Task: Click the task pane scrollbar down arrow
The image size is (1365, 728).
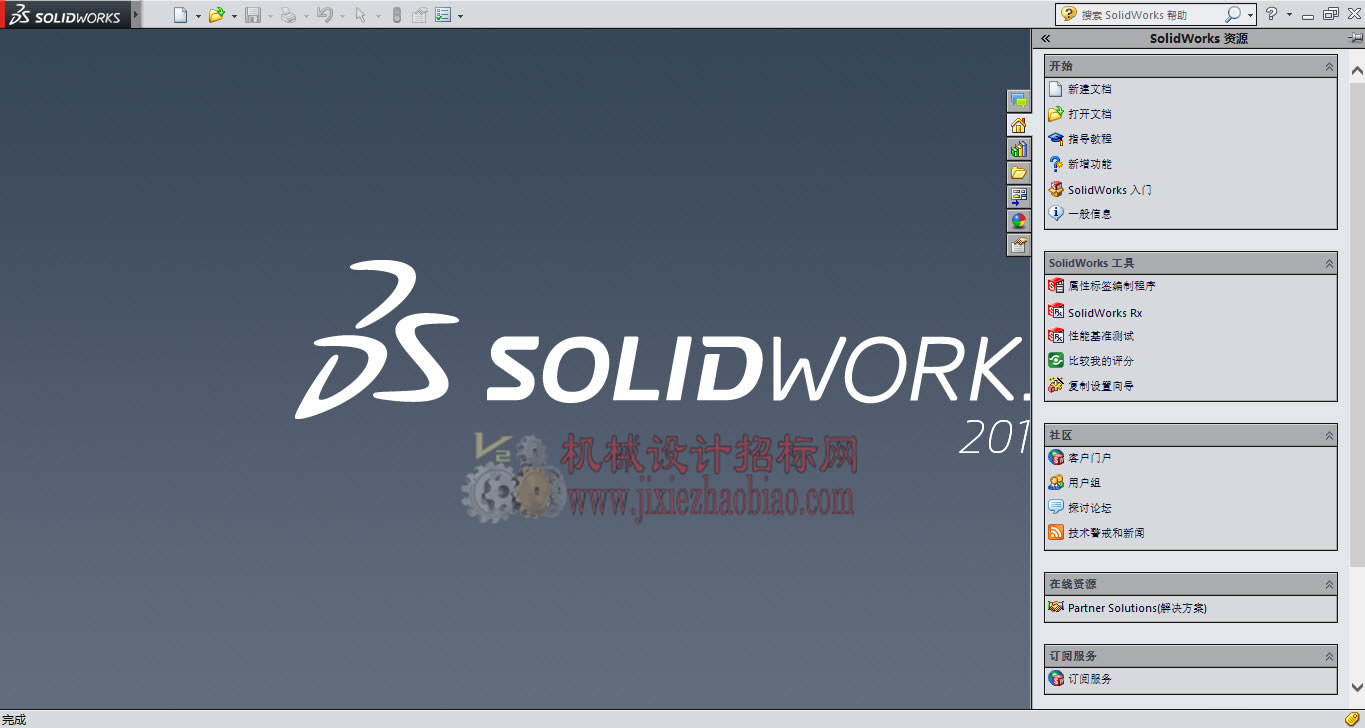Action: pyautogui.click(x=1357, y=687)
